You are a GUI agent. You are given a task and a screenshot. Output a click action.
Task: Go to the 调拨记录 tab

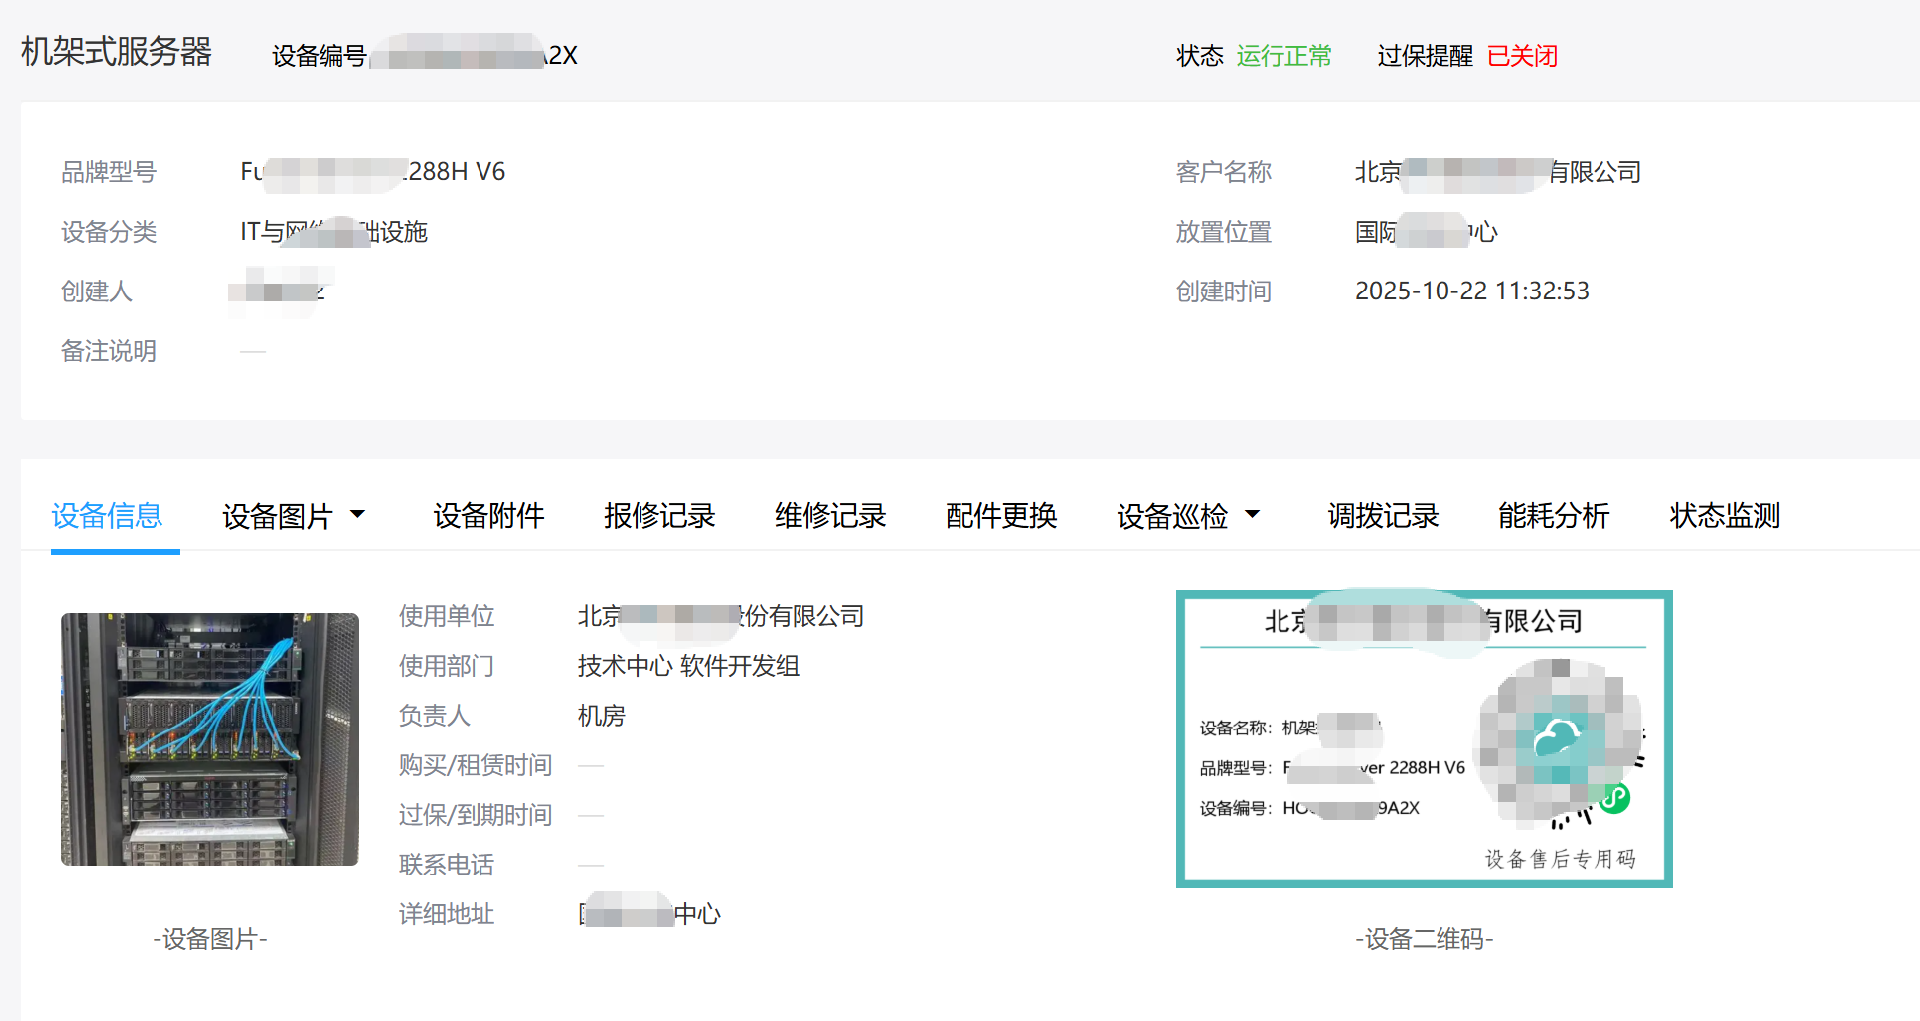(1384, 516)
